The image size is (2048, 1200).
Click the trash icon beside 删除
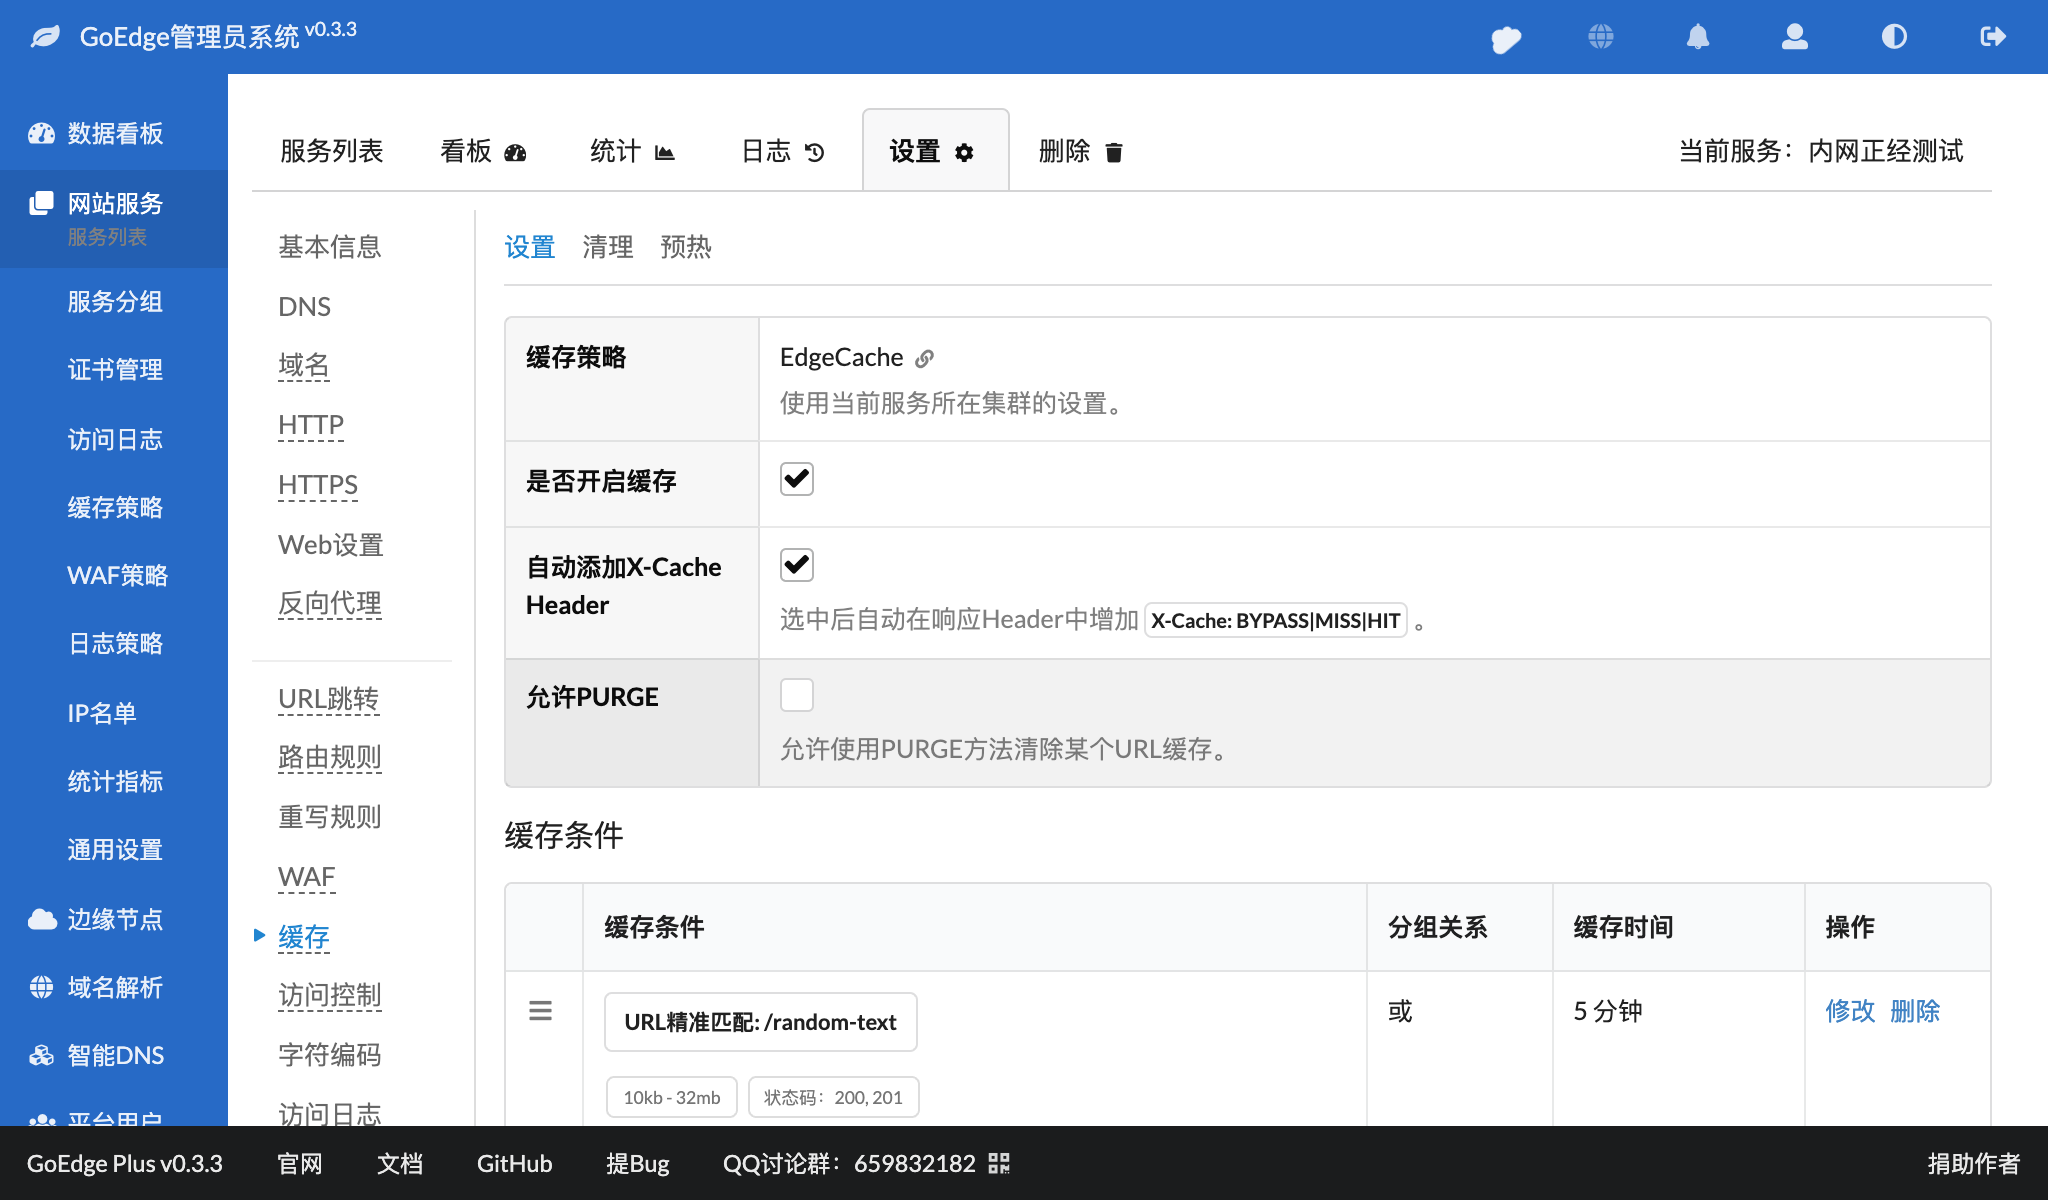(x=1114, y=152)
